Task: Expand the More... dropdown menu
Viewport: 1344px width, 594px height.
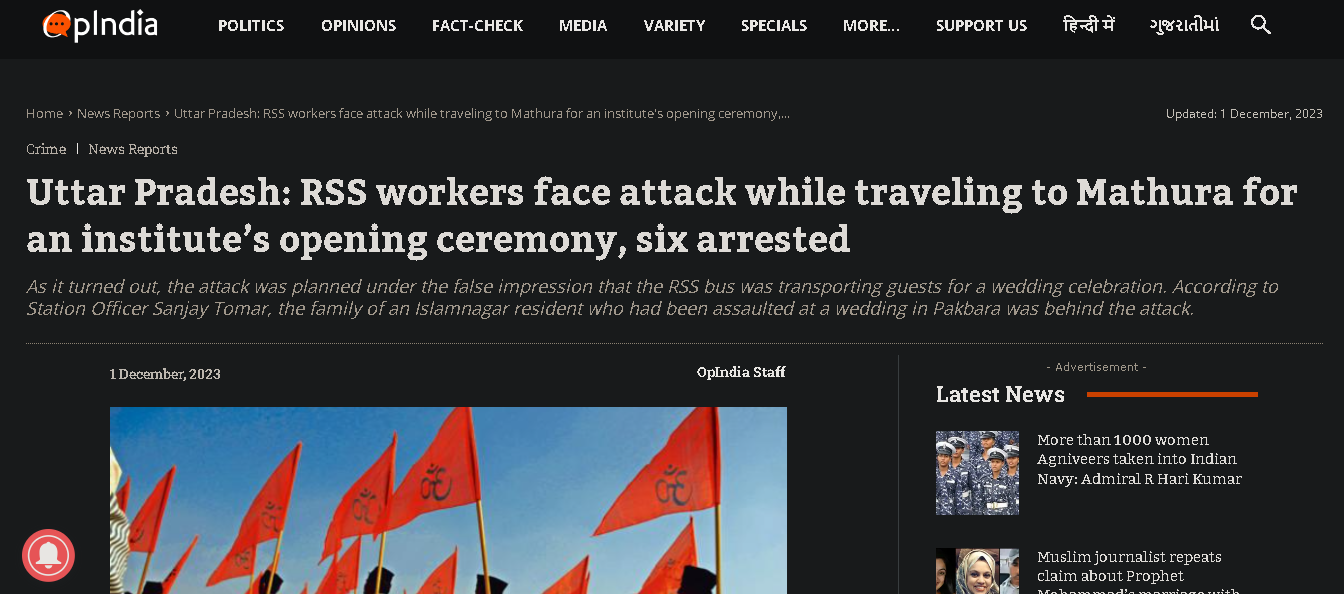Action: [x=871, y=26]
